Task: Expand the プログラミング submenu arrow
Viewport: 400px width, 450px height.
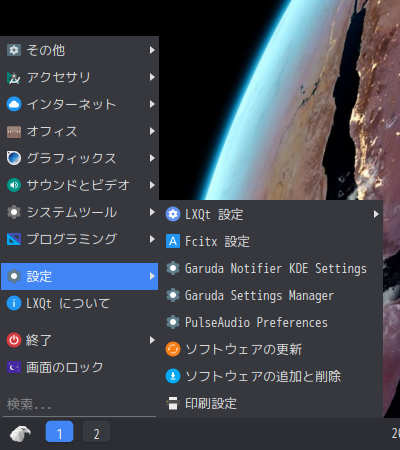Action: (152, 239)
